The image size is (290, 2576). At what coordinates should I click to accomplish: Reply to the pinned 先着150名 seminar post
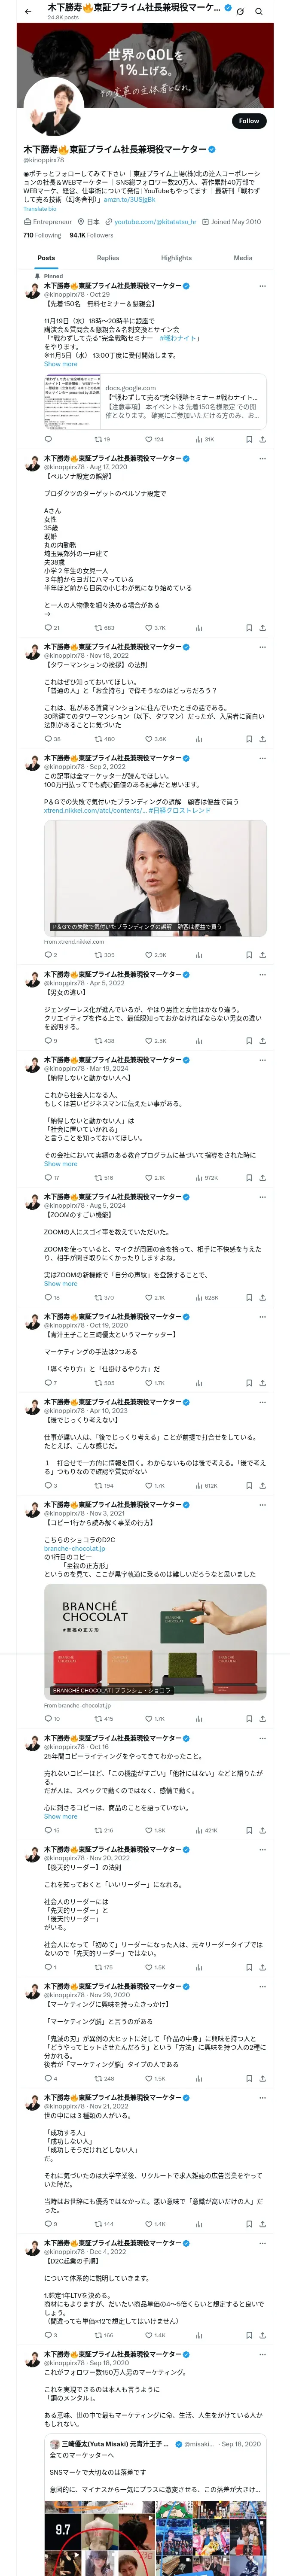[x=47, y=439]
